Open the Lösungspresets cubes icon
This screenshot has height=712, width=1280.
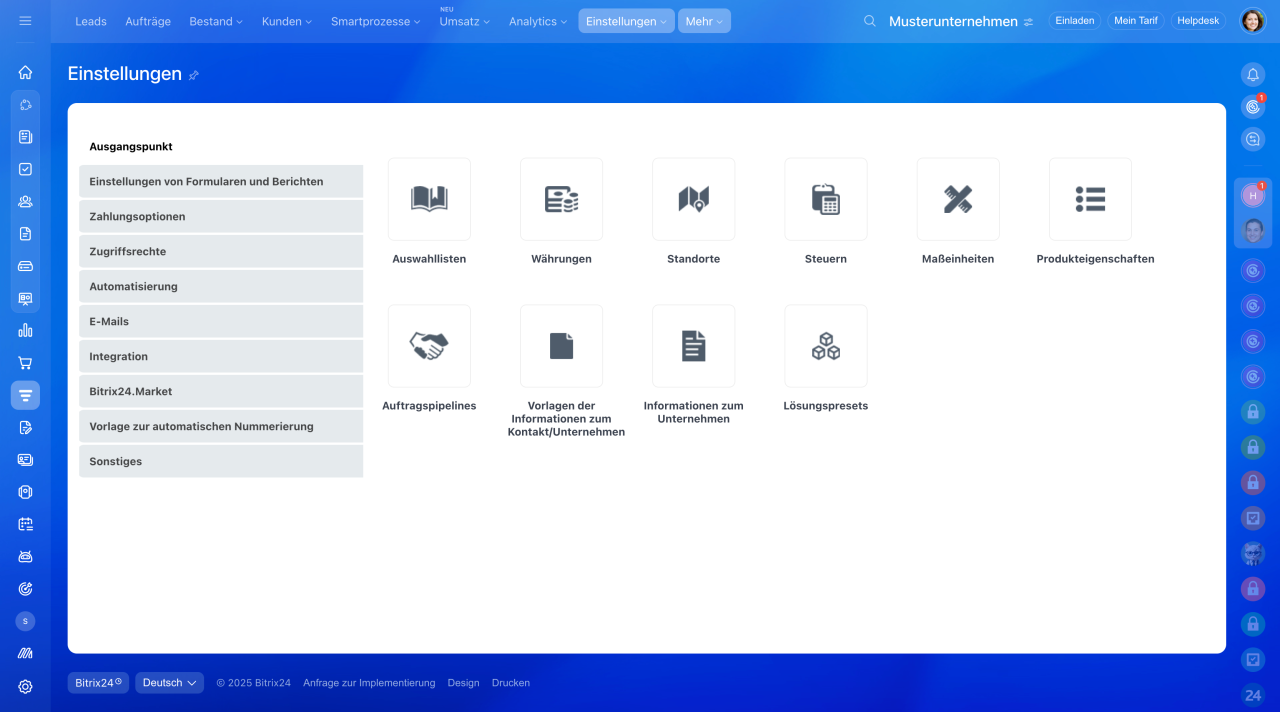pyautogui.click(x=826, y=346)
